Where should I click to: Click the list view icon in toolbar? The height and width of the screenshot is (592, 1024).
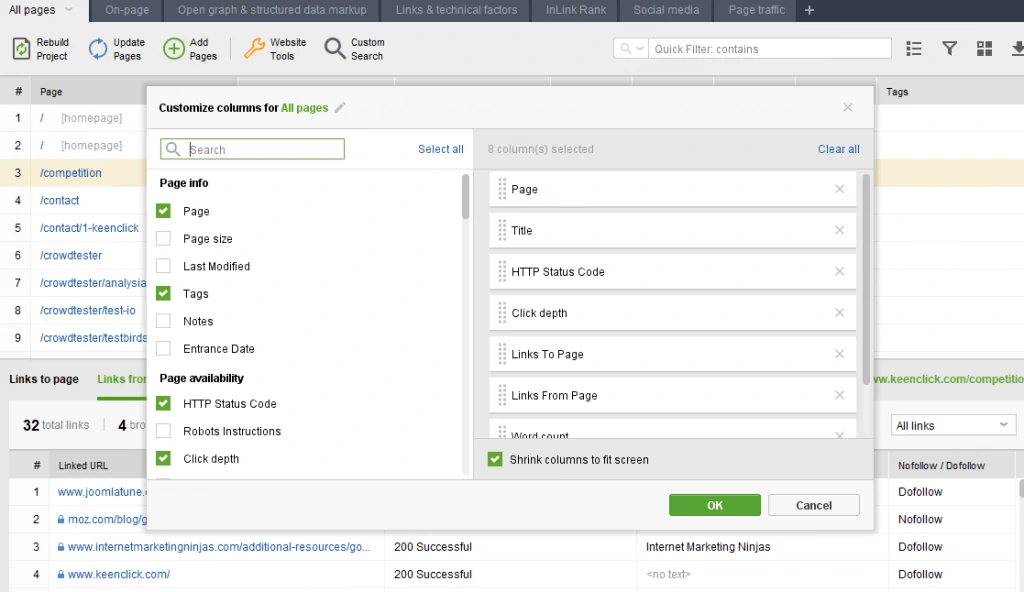[x=914, y=48]
